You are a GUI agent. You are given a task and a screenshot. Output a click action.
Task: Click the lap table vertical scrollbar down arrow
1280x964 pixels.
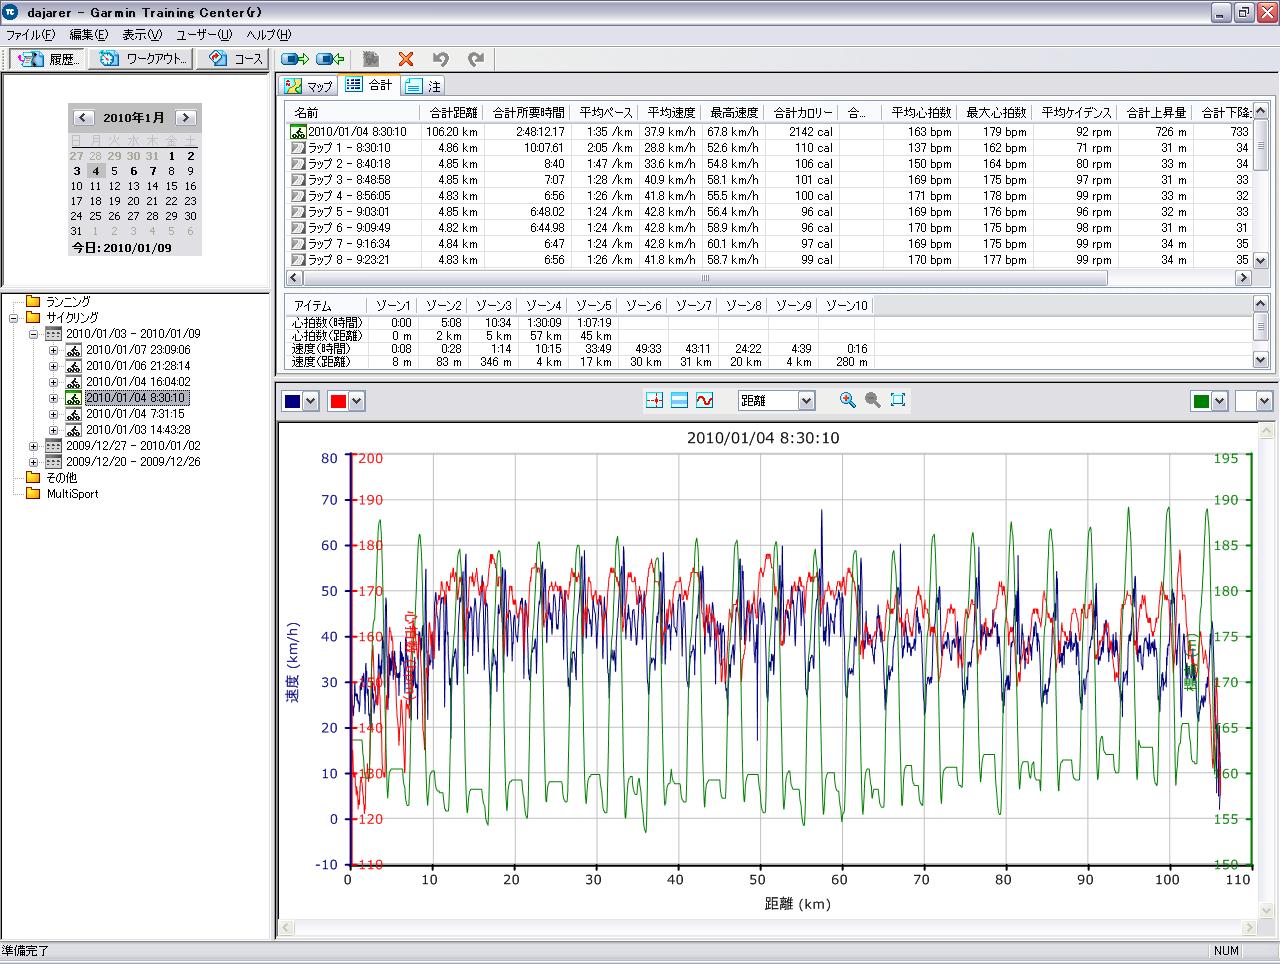click(1261, 260)
